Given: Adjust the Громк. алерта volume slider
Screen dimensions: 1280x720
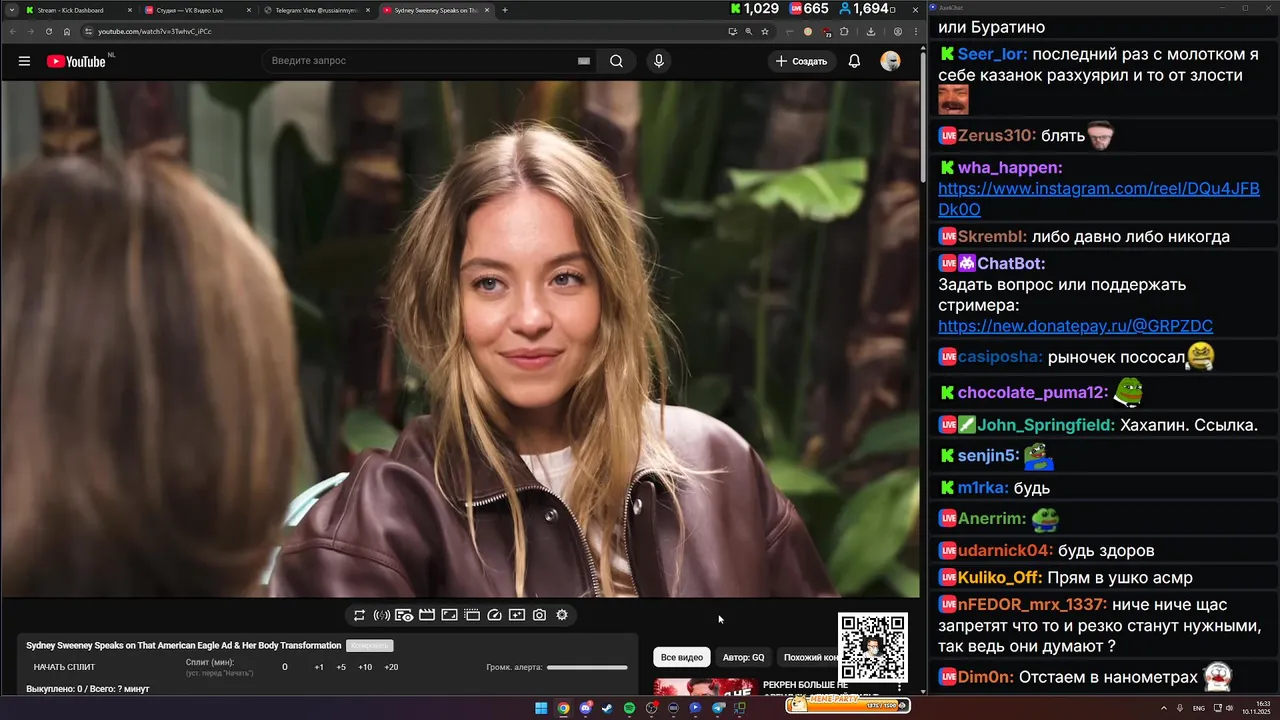Looking at the screenshot, I should 587,667.
